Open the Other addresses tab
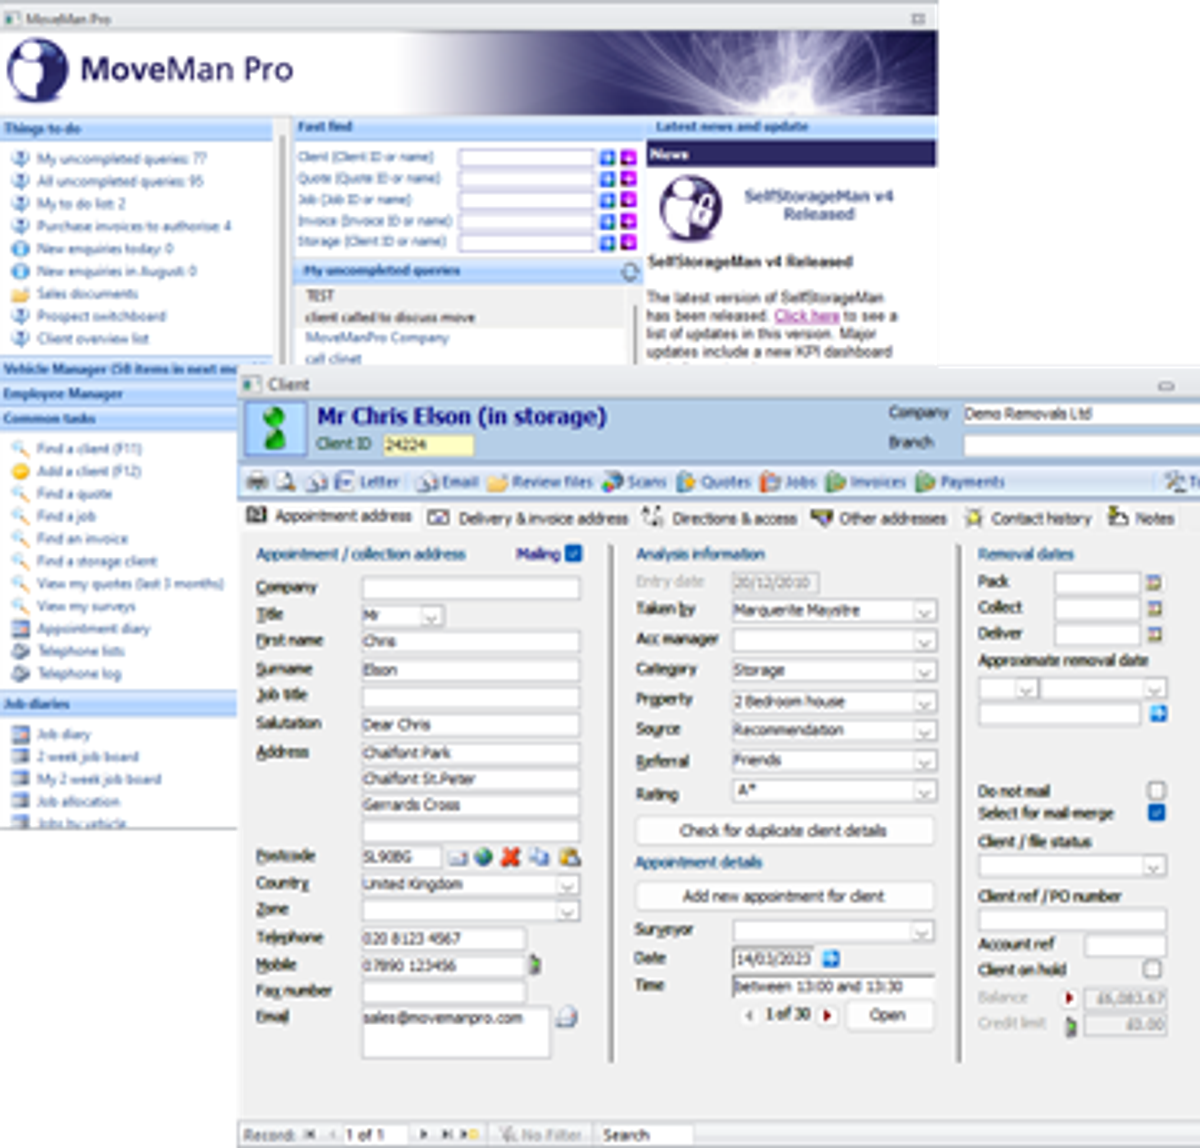 click(879, 518)
